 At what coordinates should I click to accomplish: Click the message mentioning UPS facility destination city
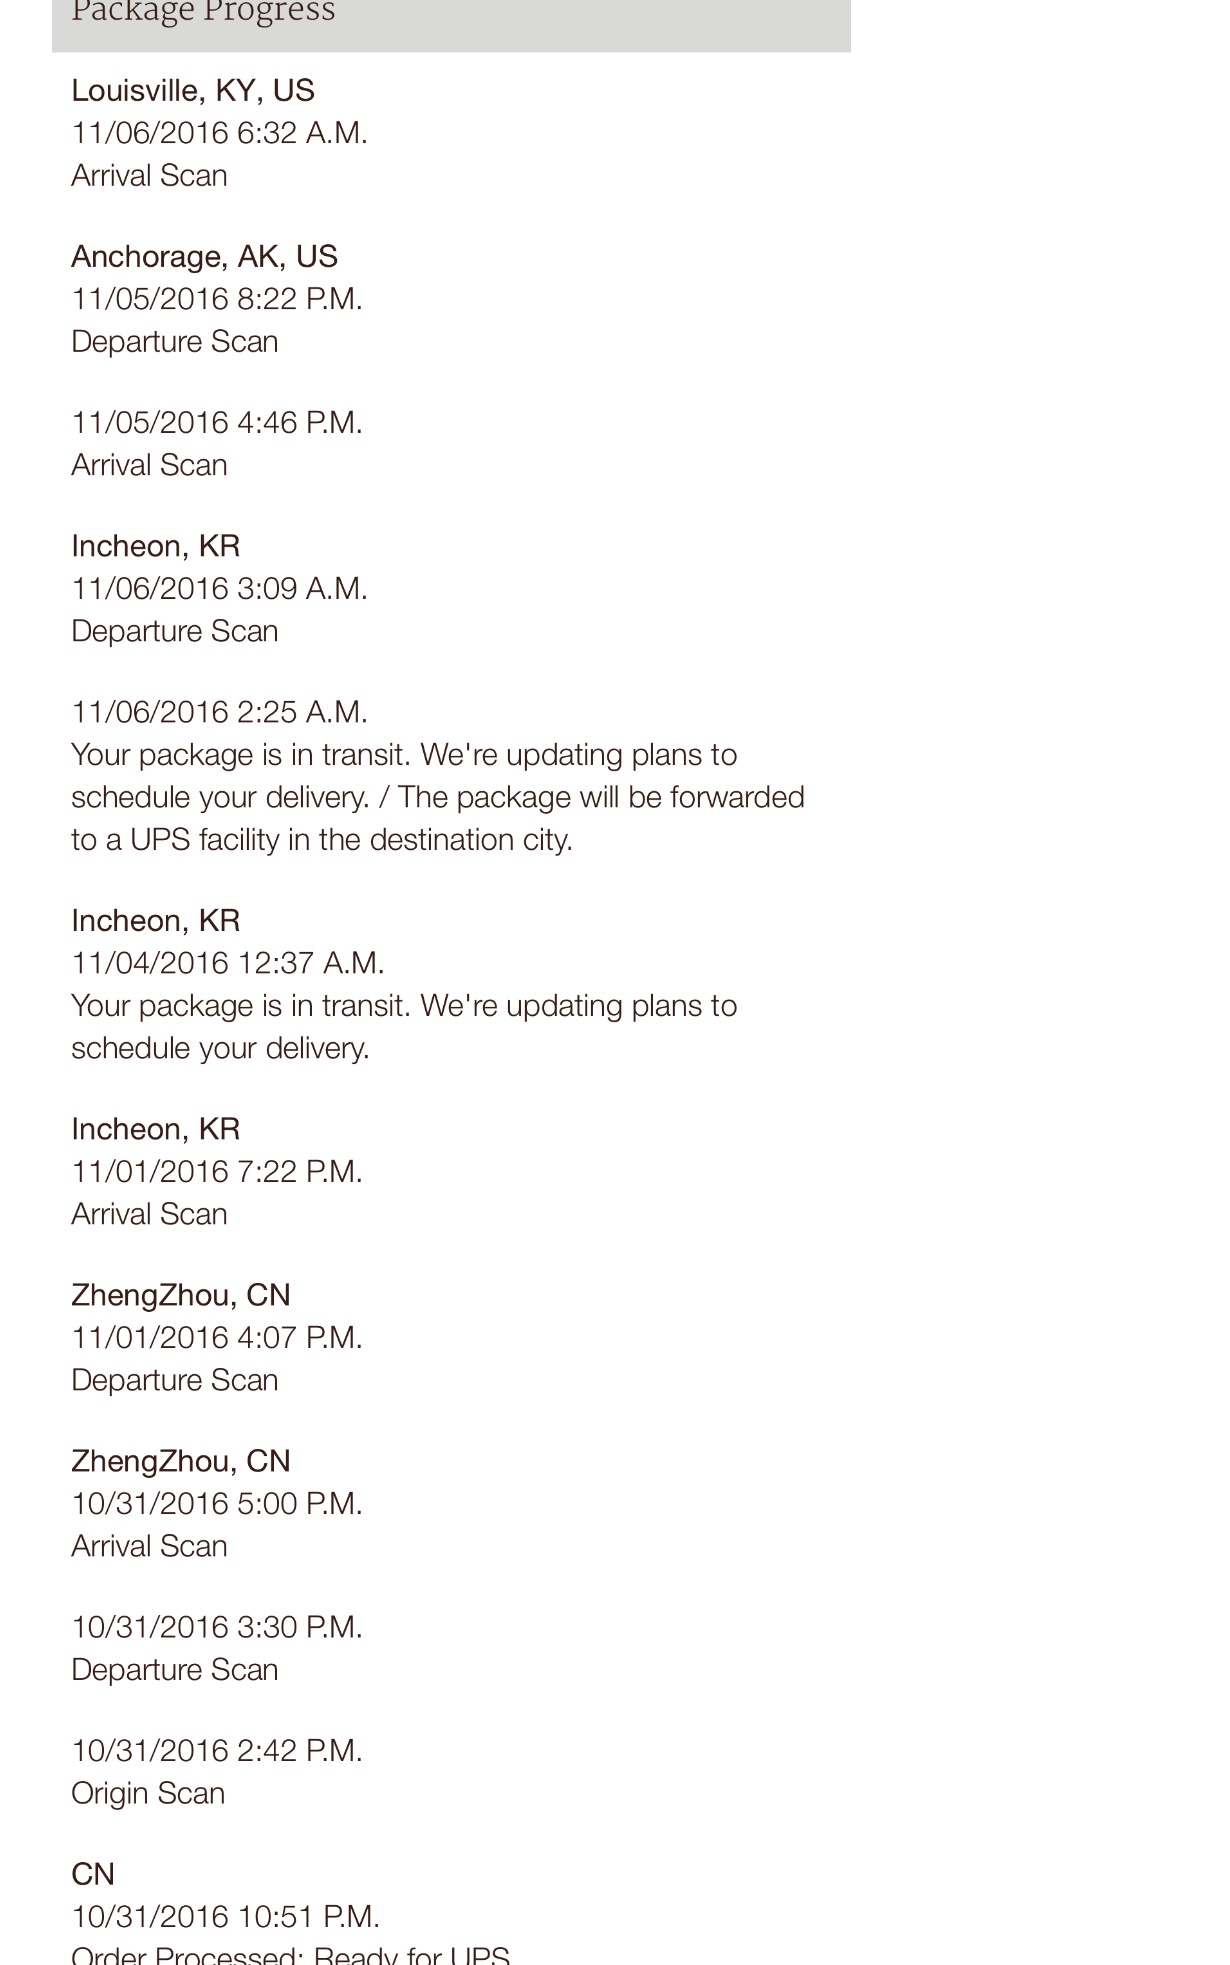[x=438, y=797]
